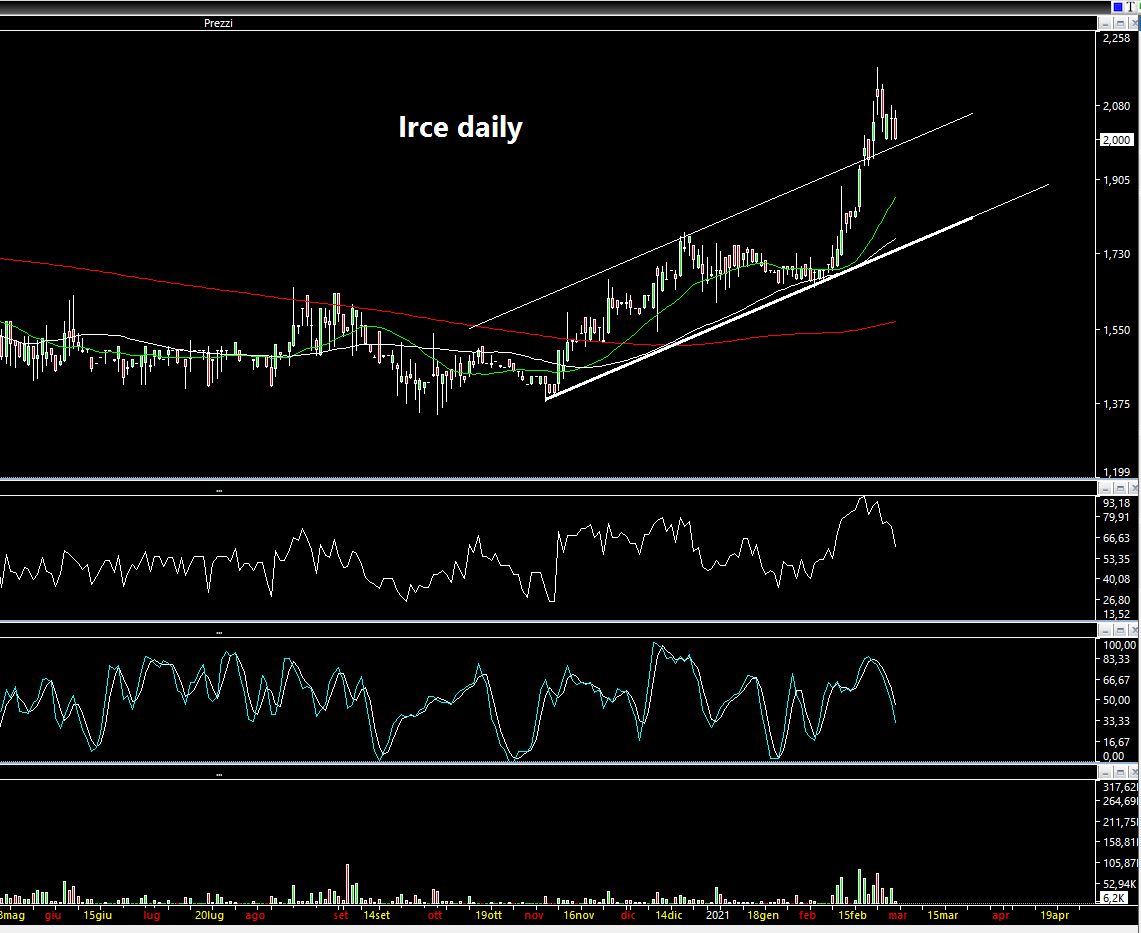Maximize the stochastic panel with 100,00 scale

[x=1121, y=630]
